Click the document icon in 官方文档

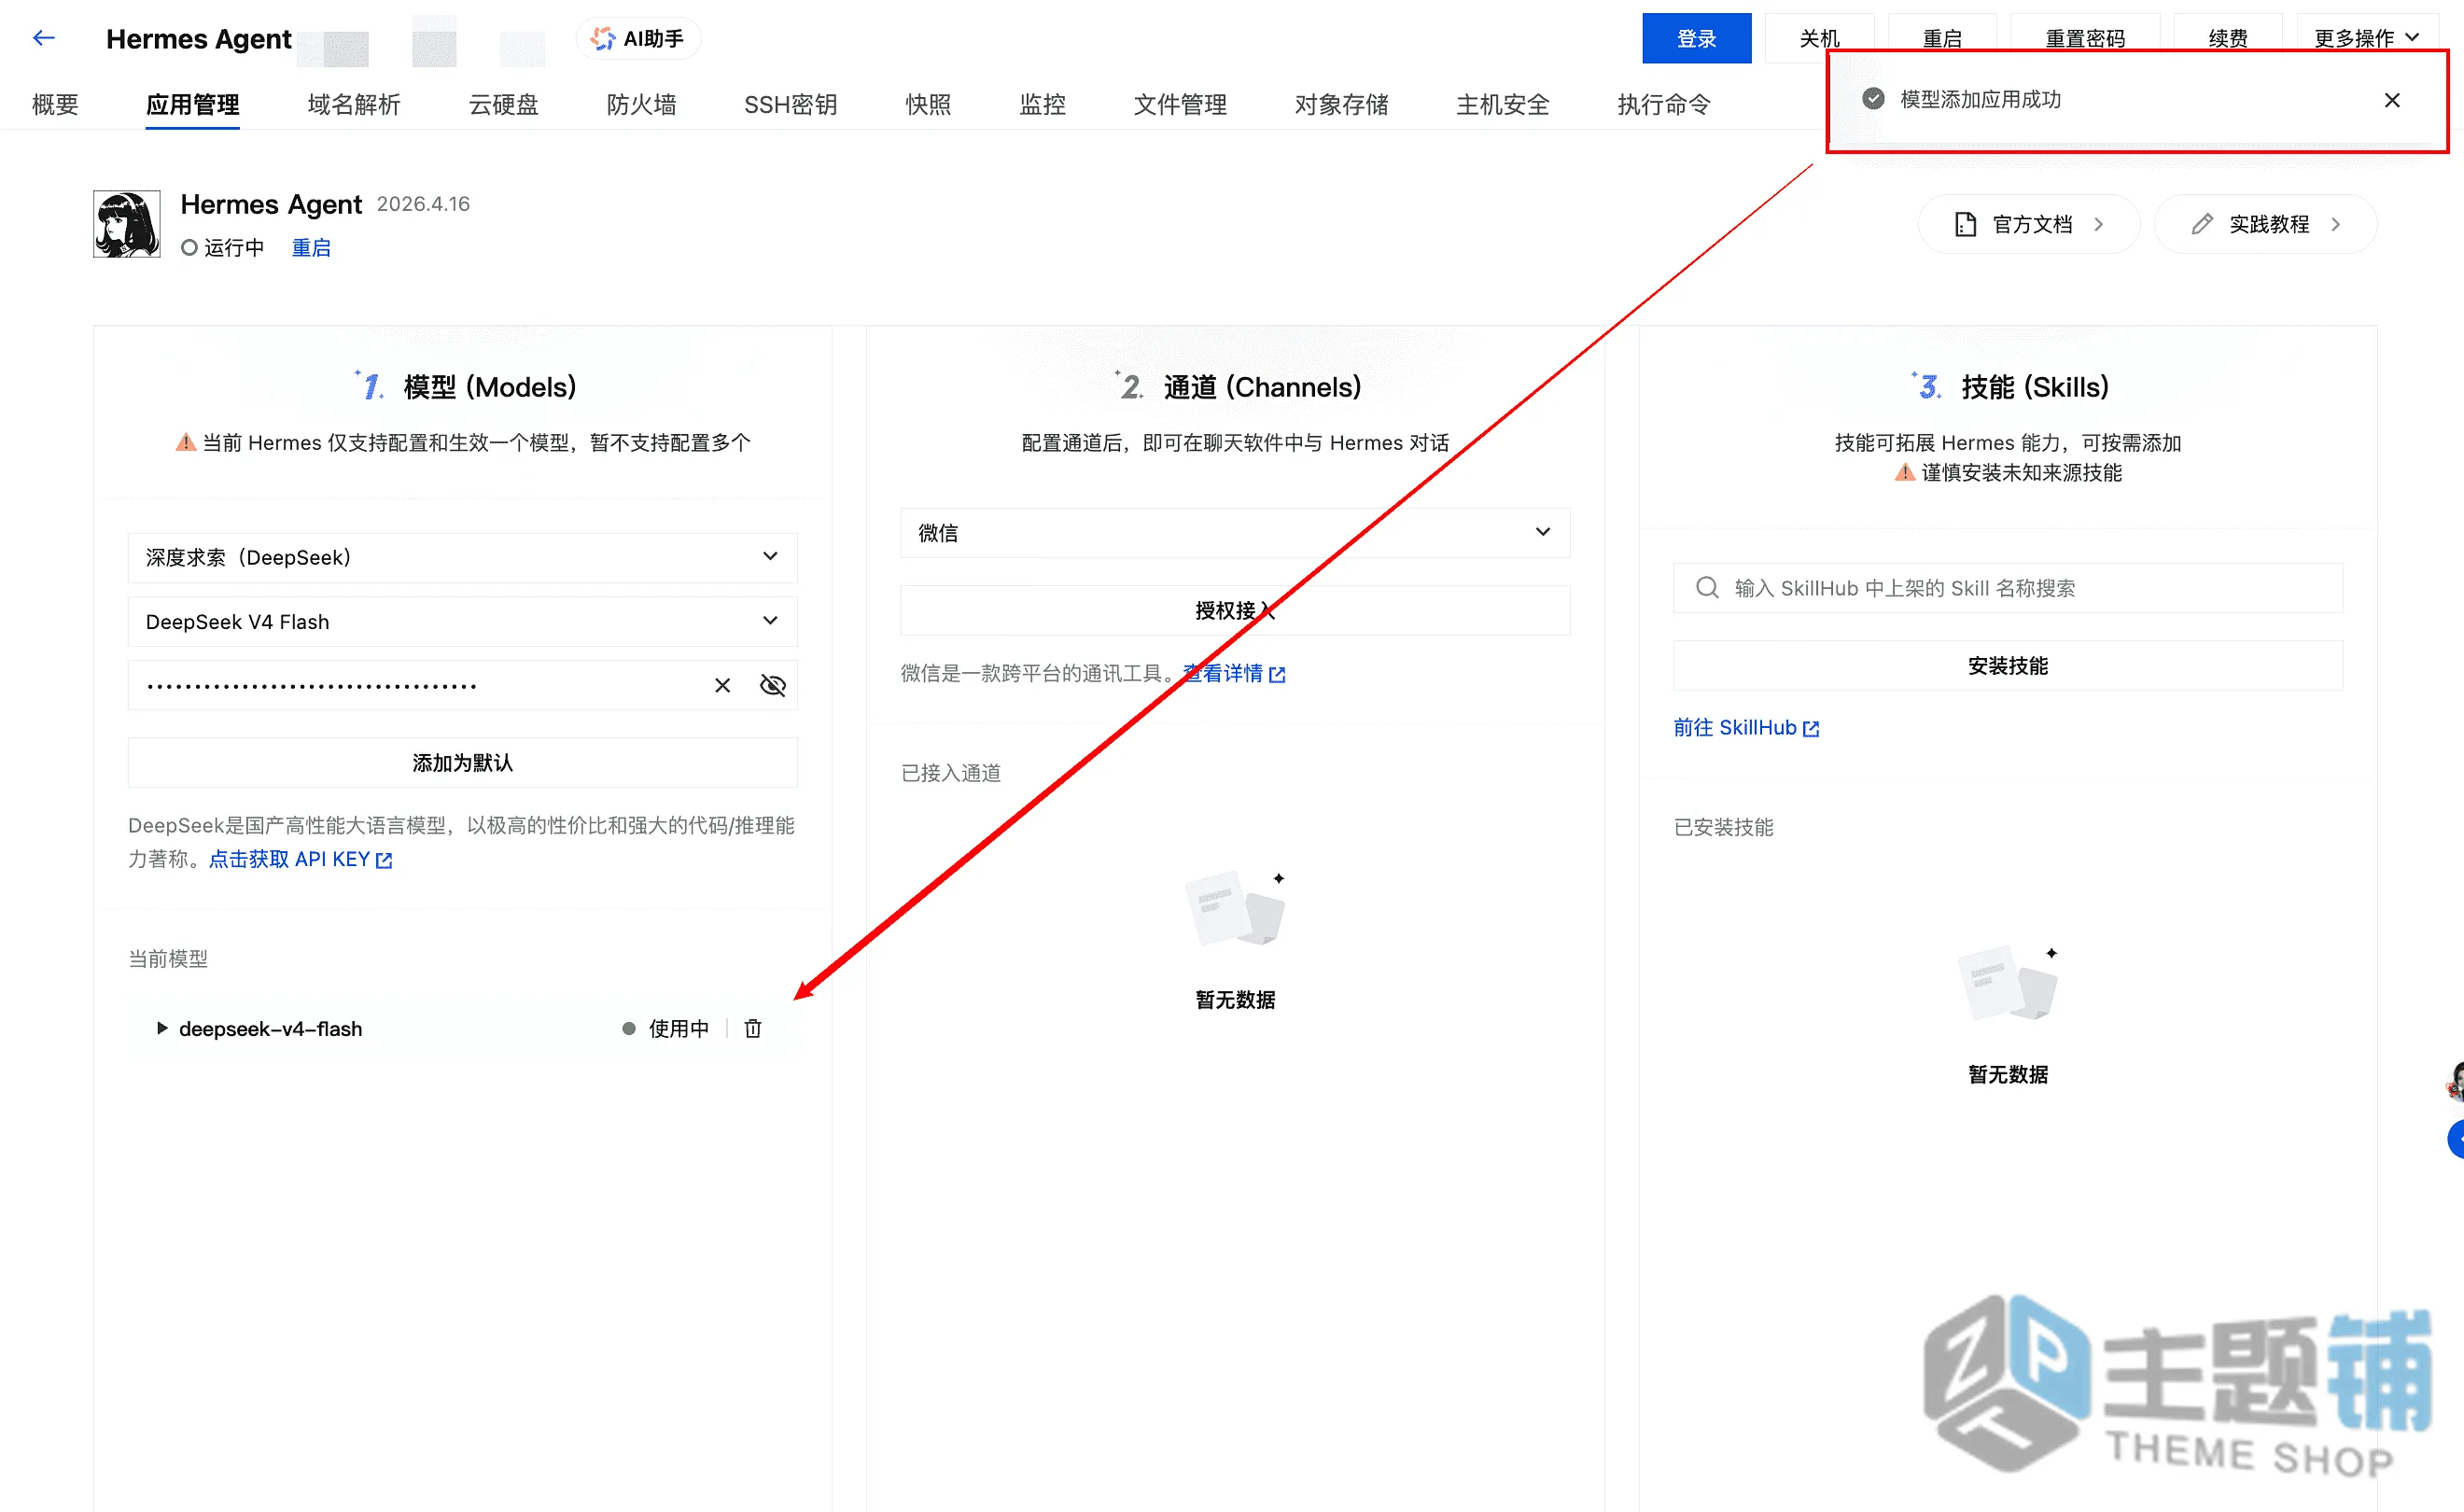(x=1965, y=224)
